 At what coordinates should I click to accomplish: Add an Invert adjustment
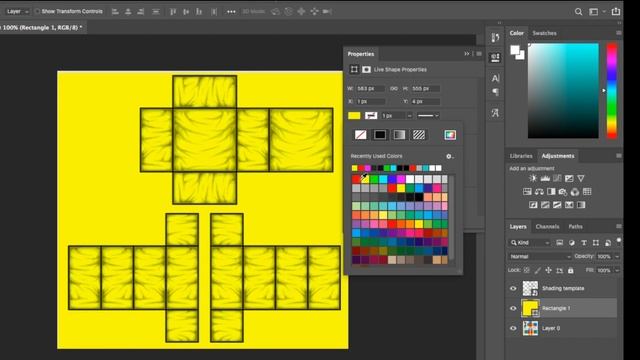[x=533, y=205]
